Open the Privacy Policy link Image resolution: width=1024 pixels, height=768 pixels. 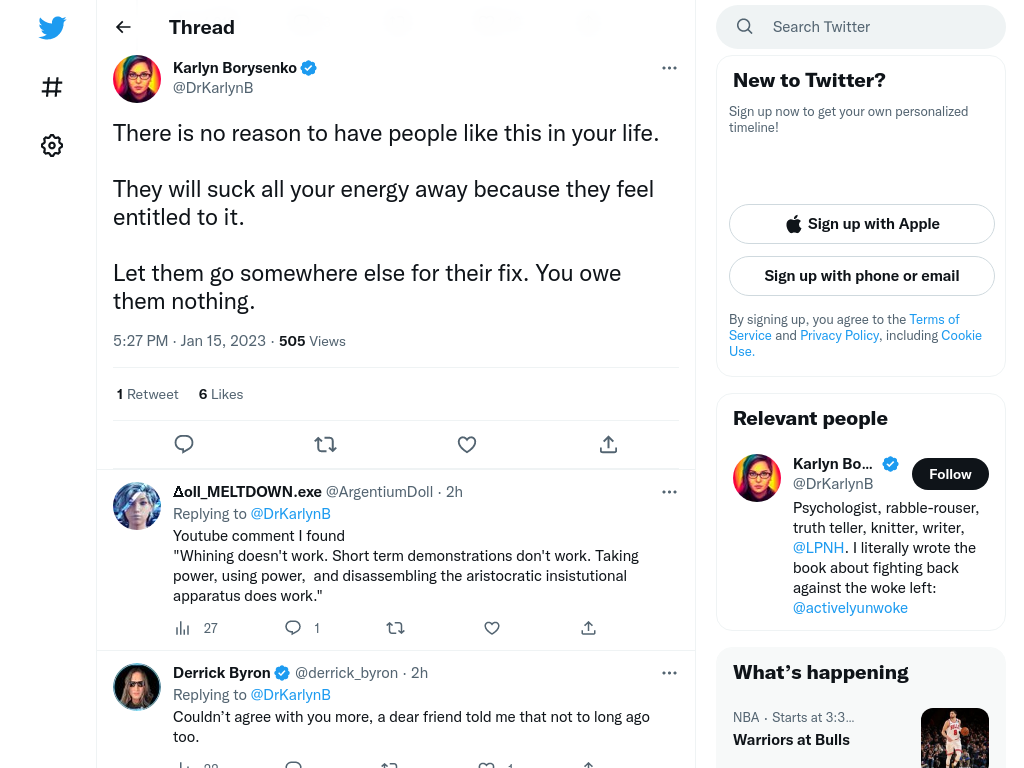click(839, 335)
